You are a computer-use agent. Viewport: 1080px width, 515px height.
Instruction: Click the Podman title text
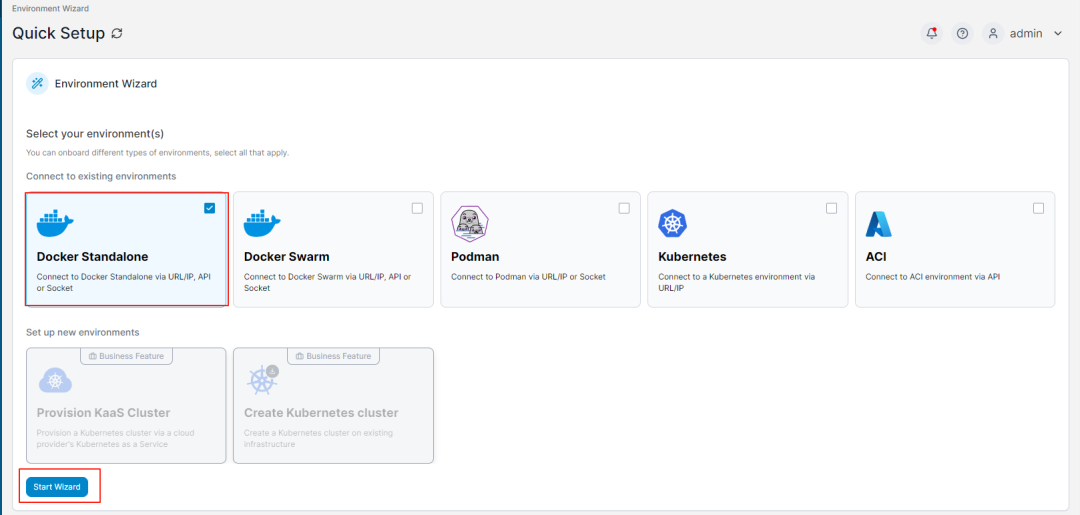coord(475,257)
